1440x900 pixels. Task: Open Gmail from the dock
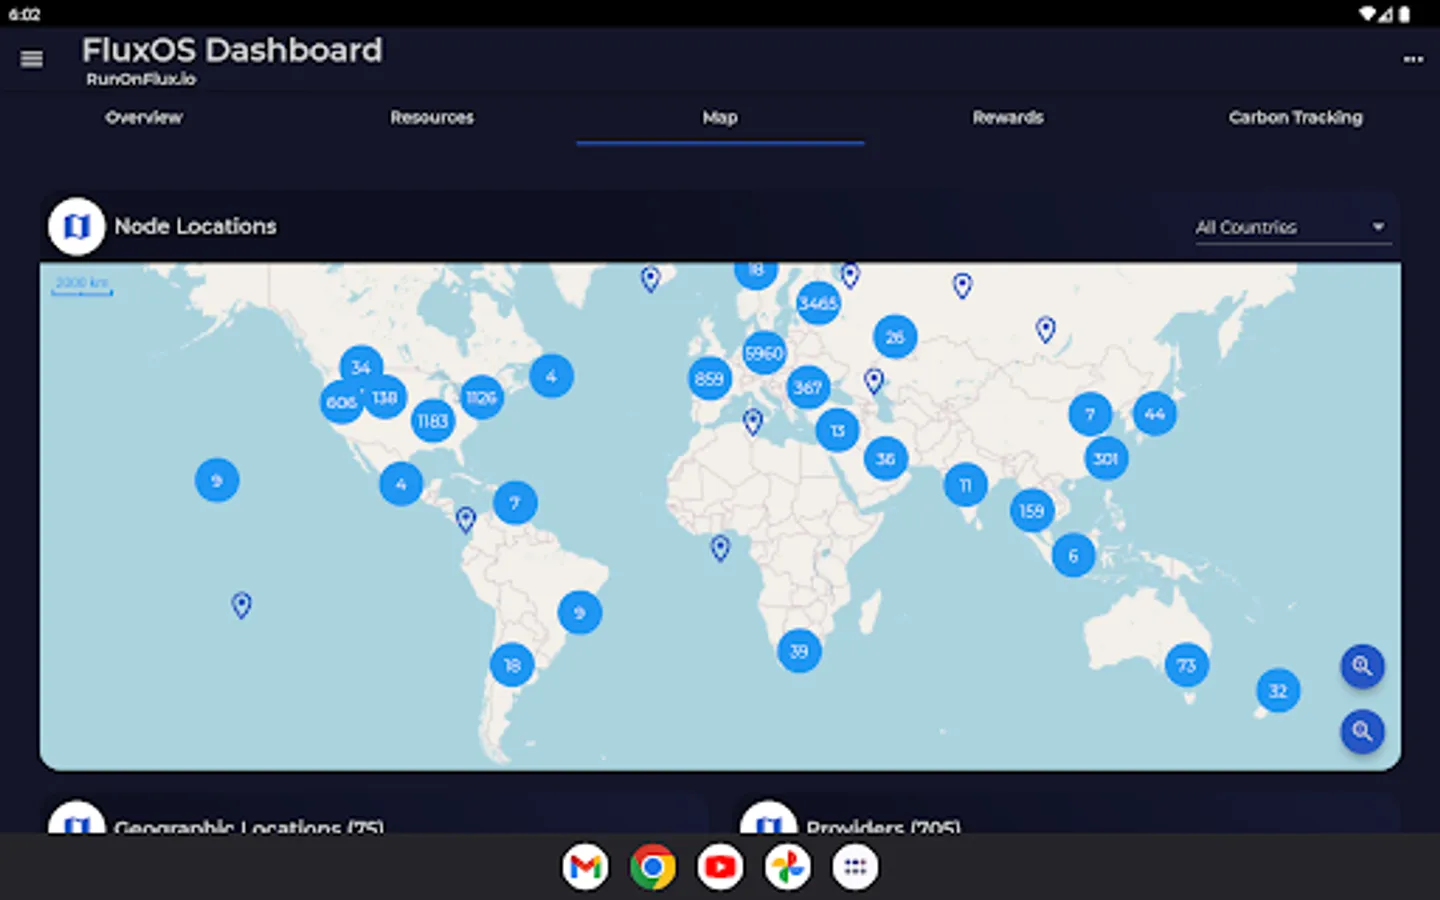[585, 867]
